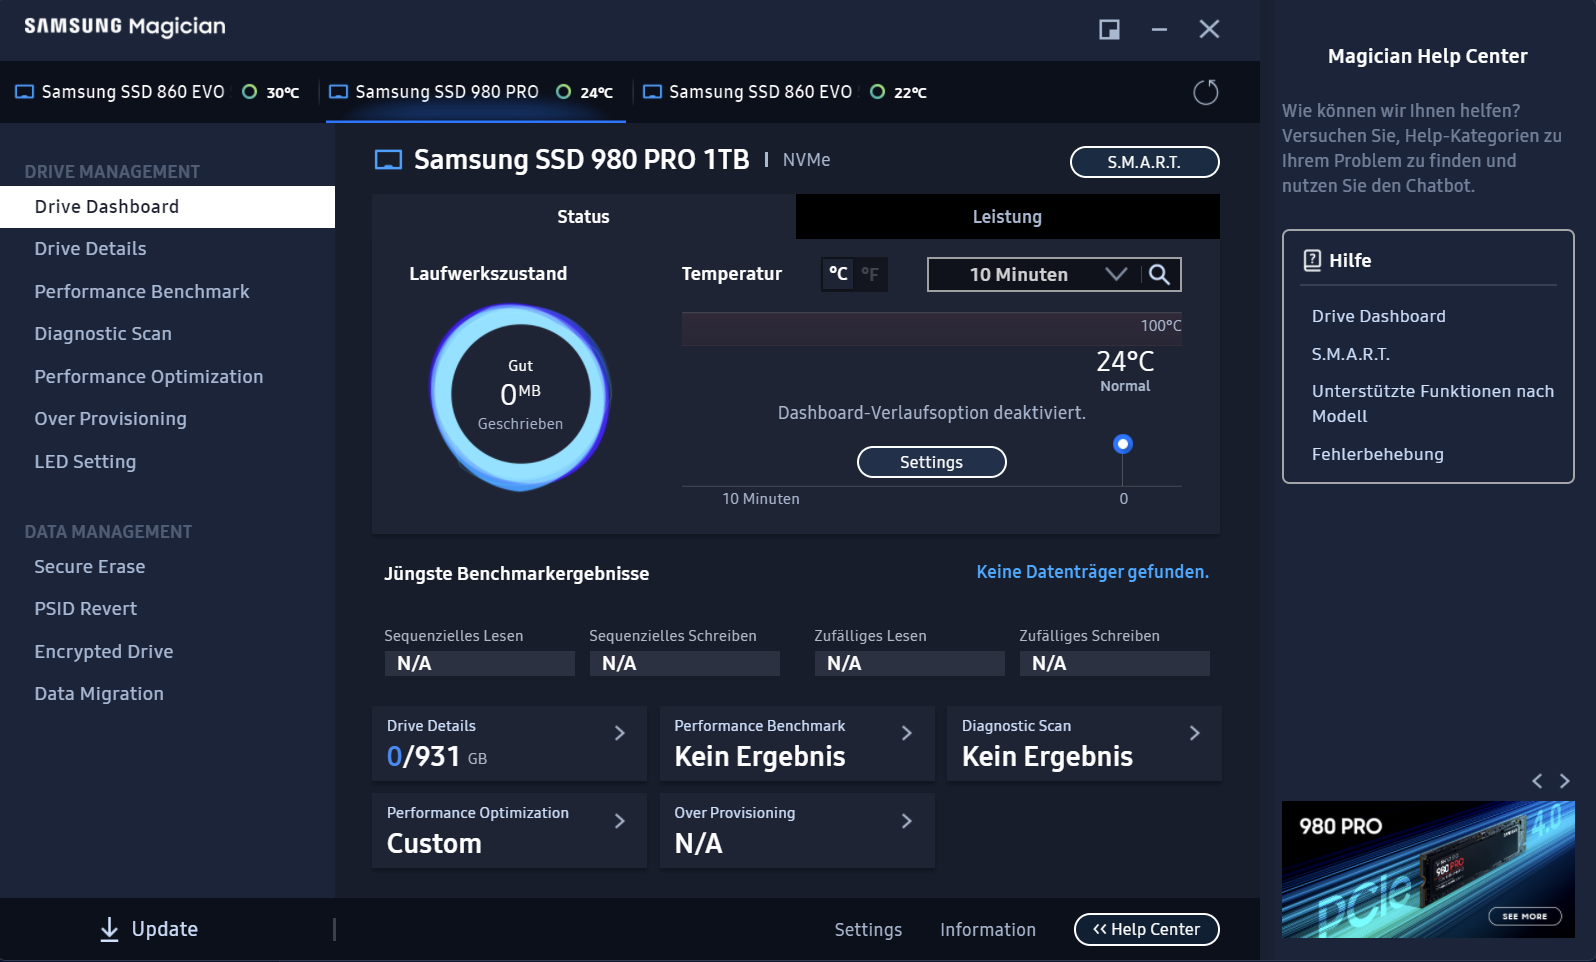The image size is (1596, 962).
Task: Click the Help Center toggle button
Action: coord(1146,929)
